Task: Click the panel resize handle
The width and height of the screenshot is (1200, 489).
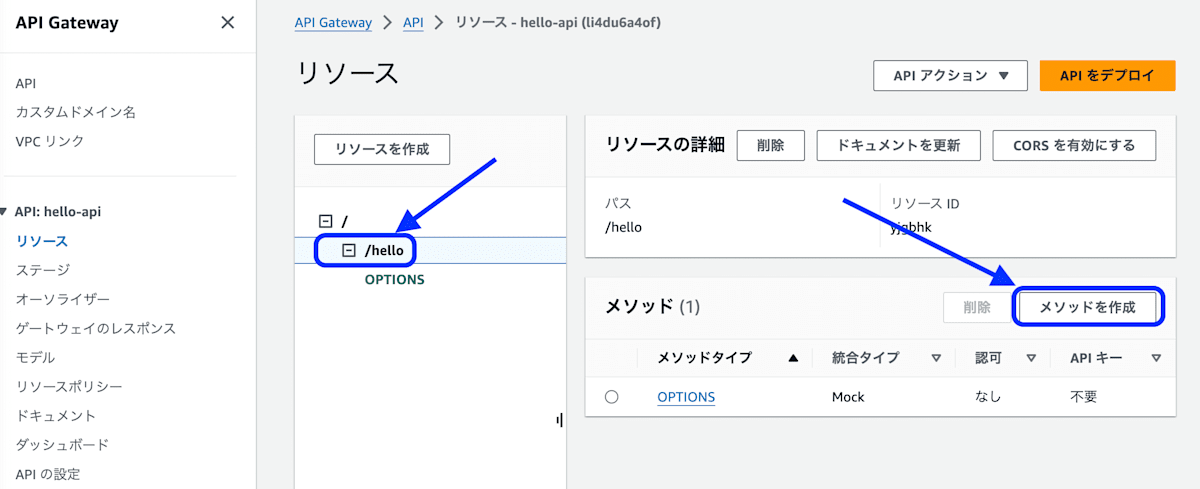Action: pyautogui.click(x=559, y=420)
